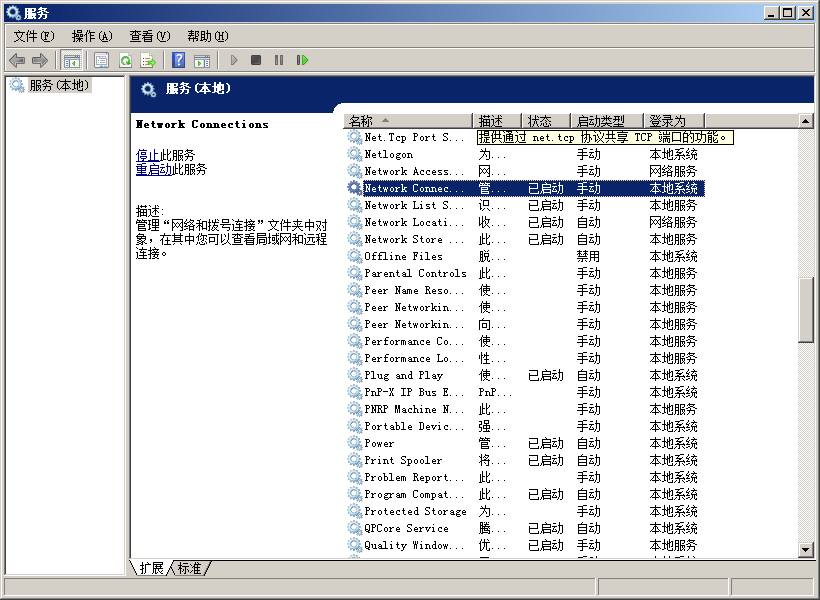Click the Back navigation arrow icon
The height and width of the screenshot is (600, 820).
tap(17, 60)
